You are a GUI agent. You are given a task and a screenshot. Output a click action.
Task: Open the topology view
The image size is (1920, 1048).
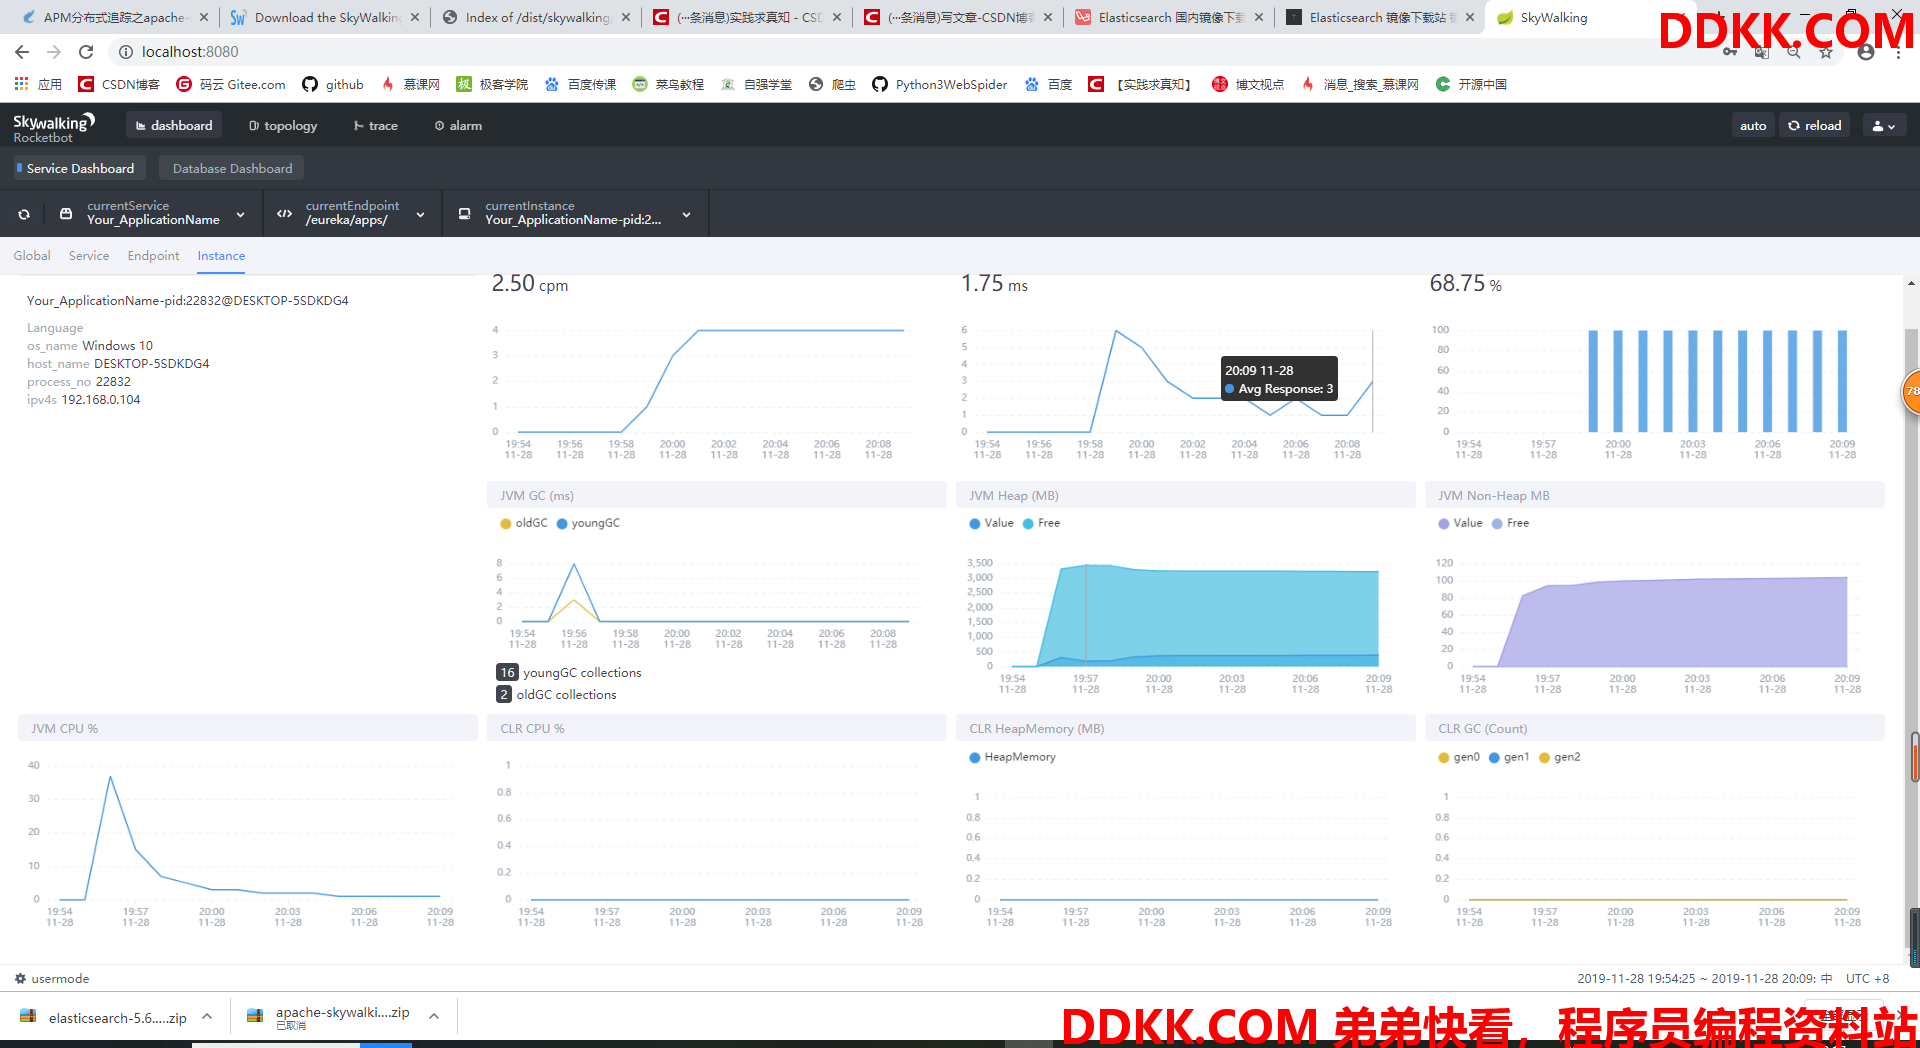[283, 125]
